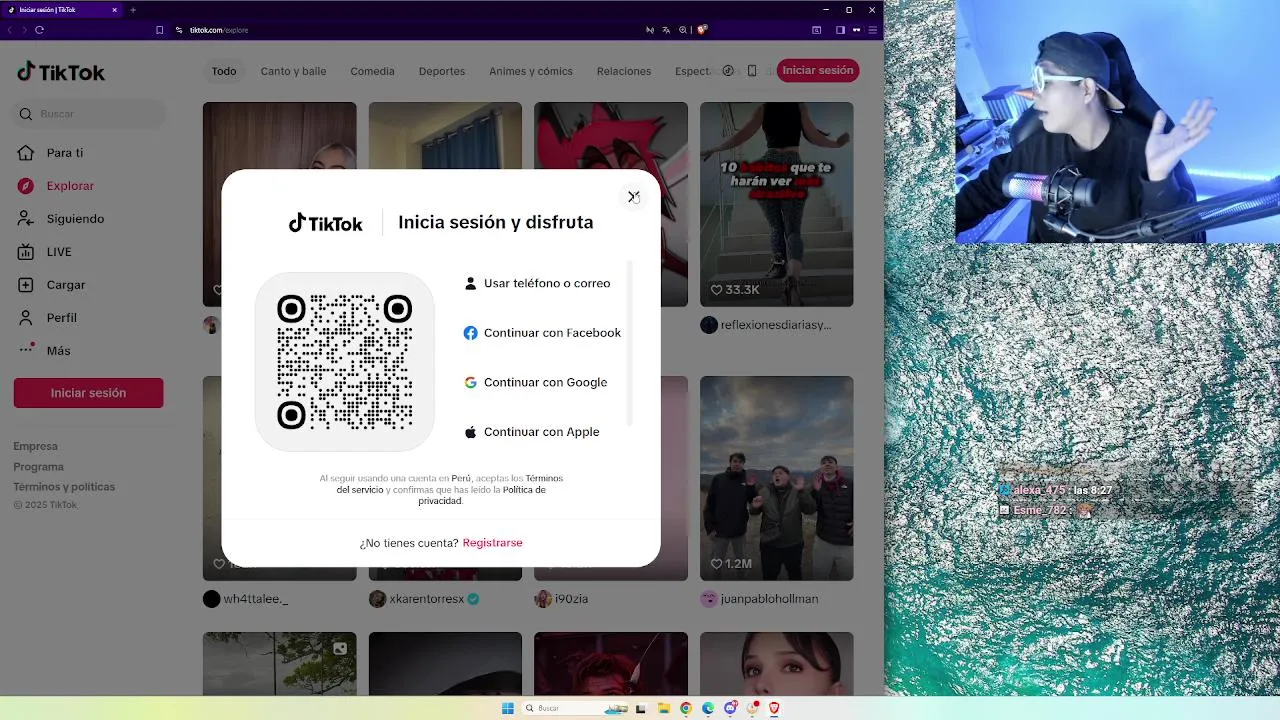Open video thumbnail with 33.3K likes
This screenshot has width=1280, height=720.
coord(776,204)
